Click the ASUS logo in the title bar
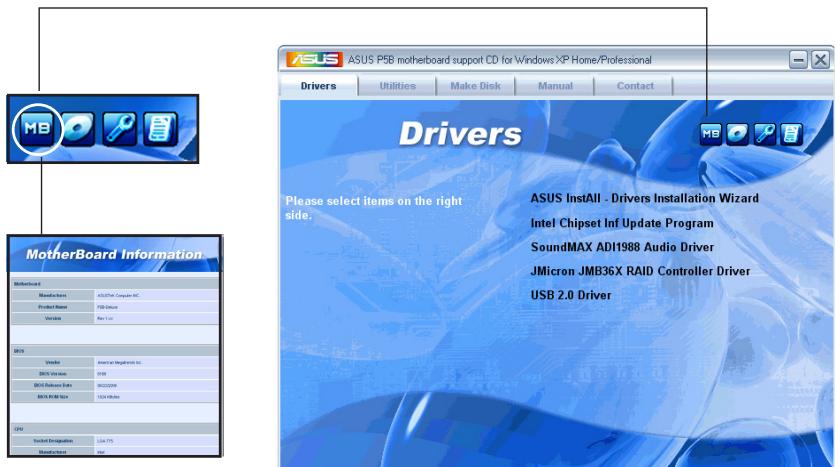Image resolution: width=835 pixels, height=467 pixels. click(x=314, y=59)
